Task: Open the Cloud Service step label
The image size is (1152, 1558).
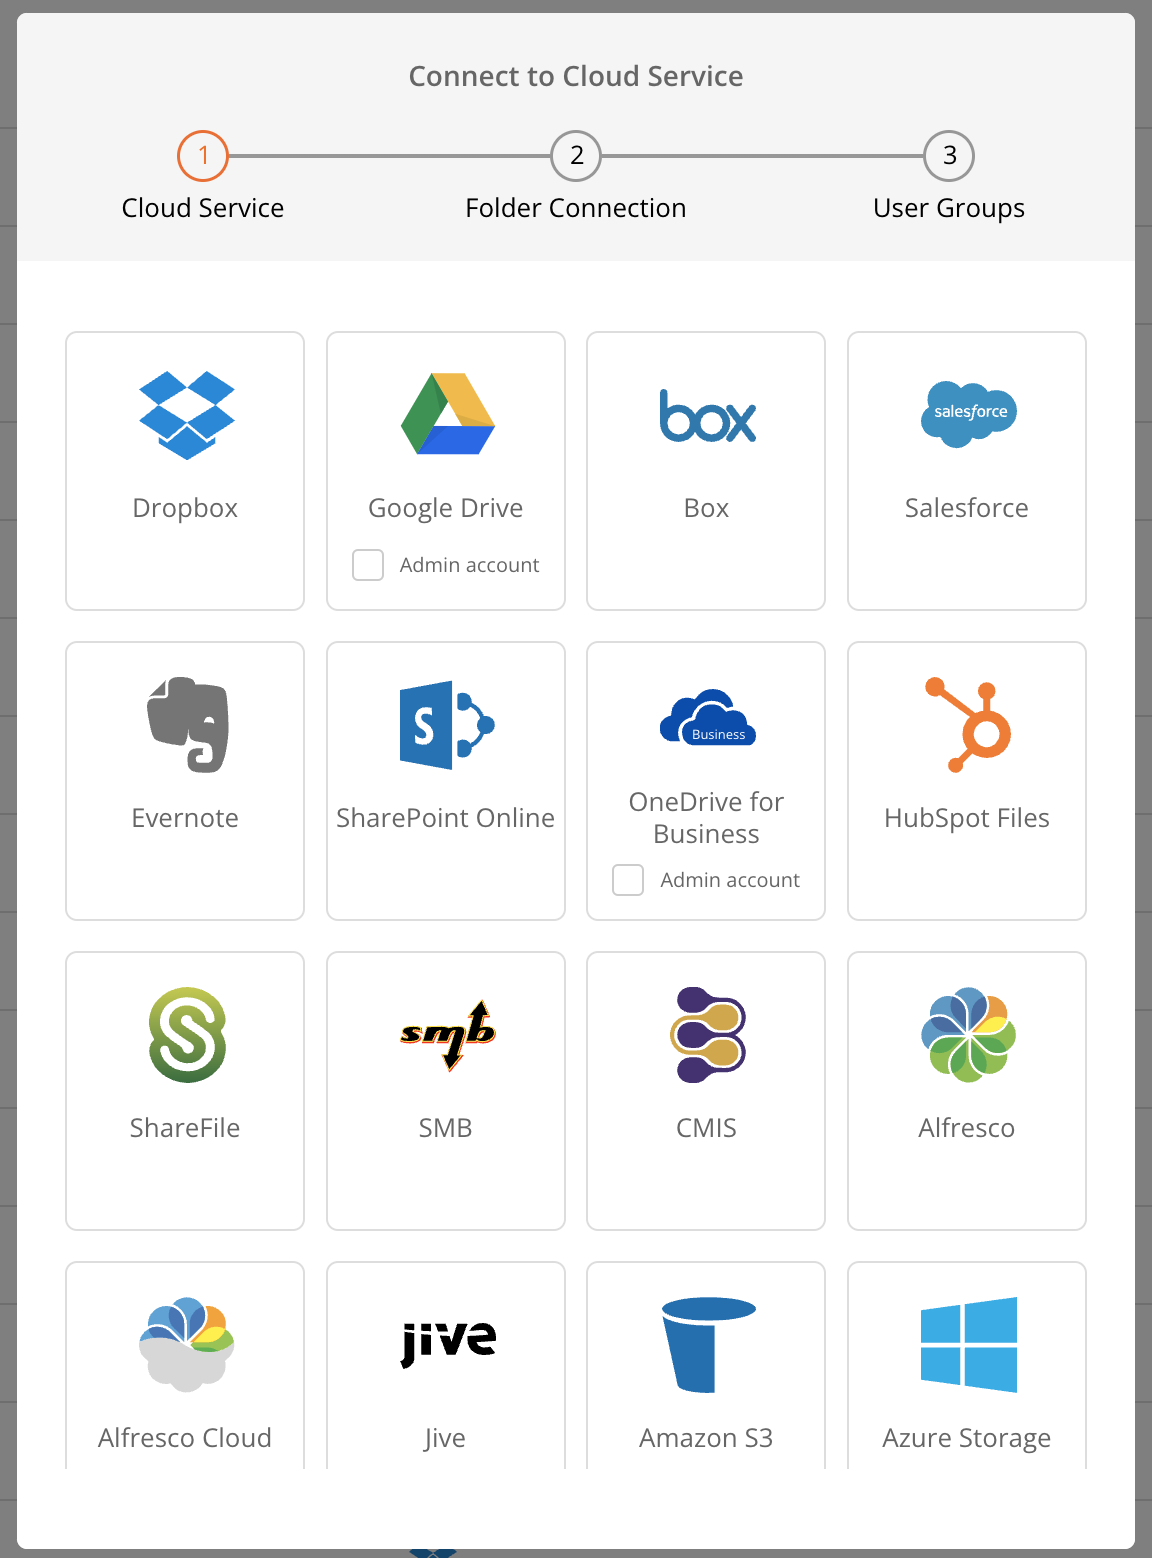Action: [203, 208]
